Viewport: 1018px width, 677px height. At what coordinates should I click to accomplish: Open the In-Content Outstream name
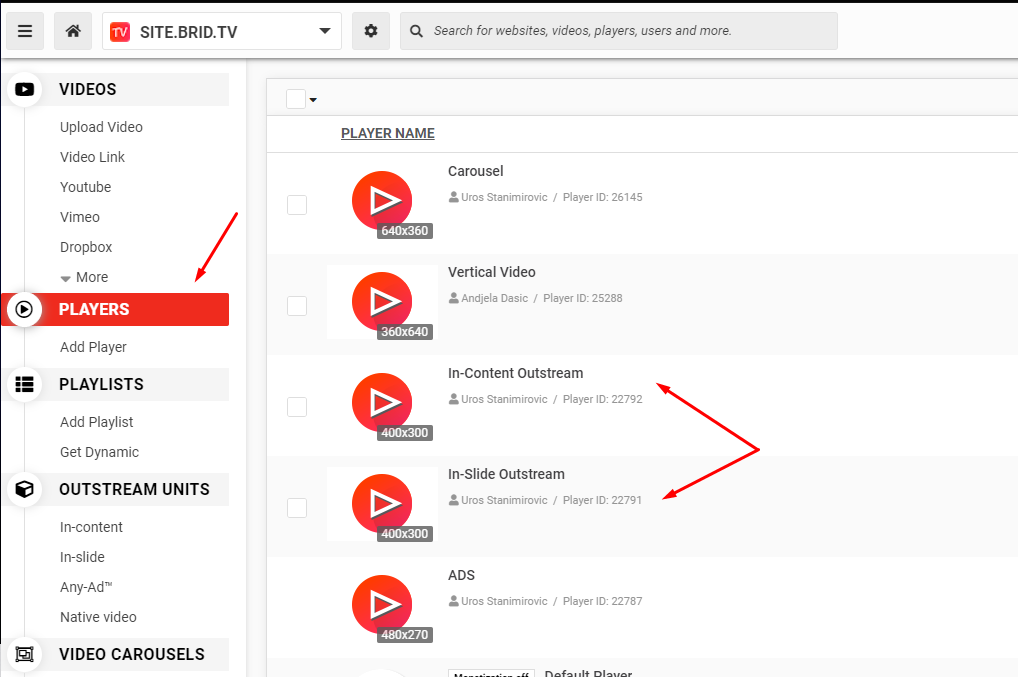[515, 373]
